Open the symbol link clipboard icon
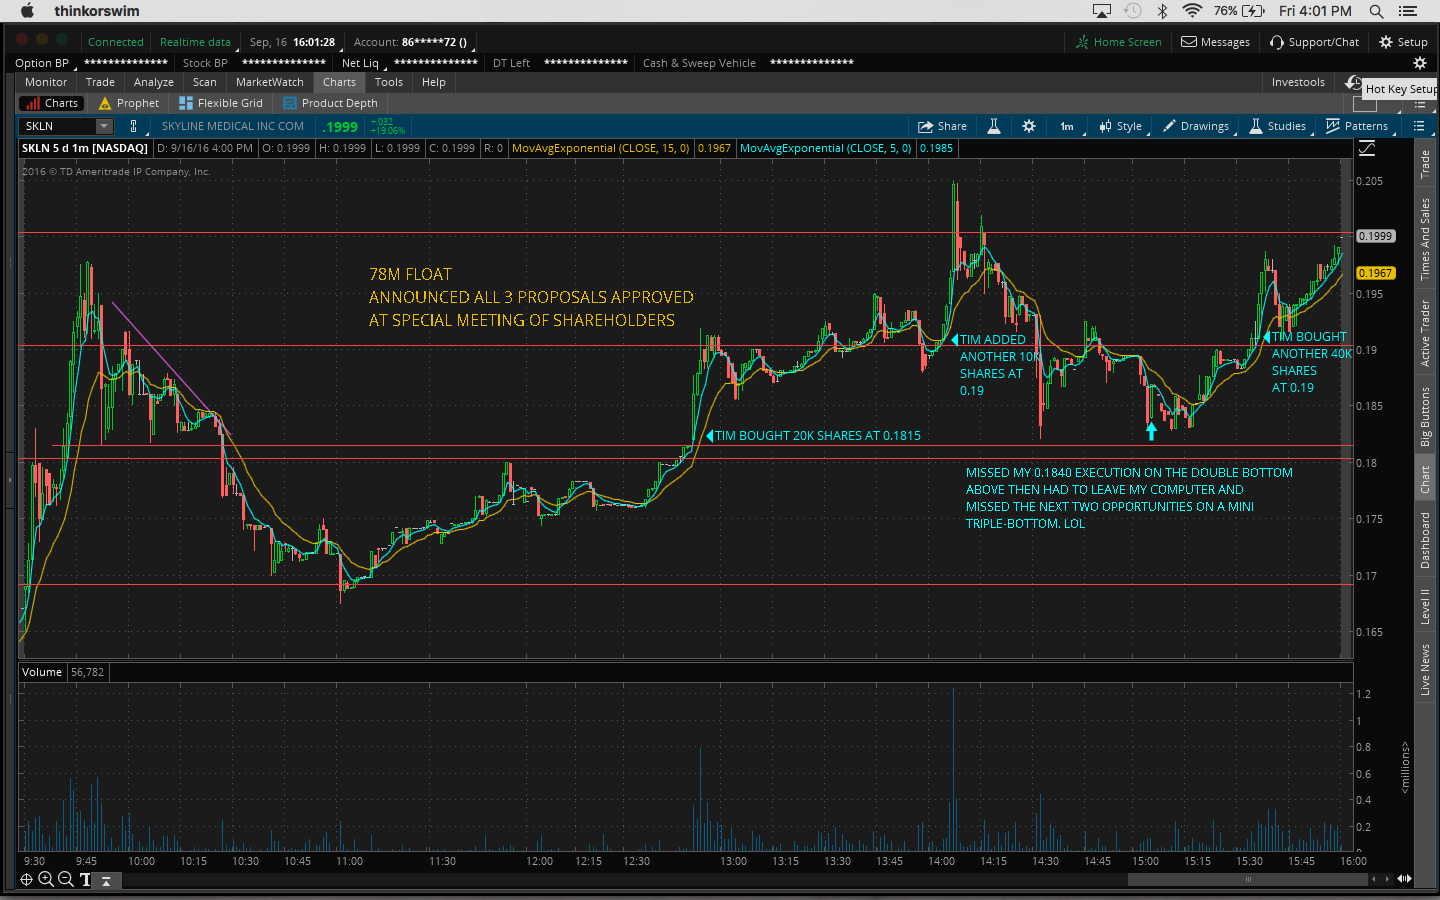Screen dimensions: 1440x900 [133, 126]
